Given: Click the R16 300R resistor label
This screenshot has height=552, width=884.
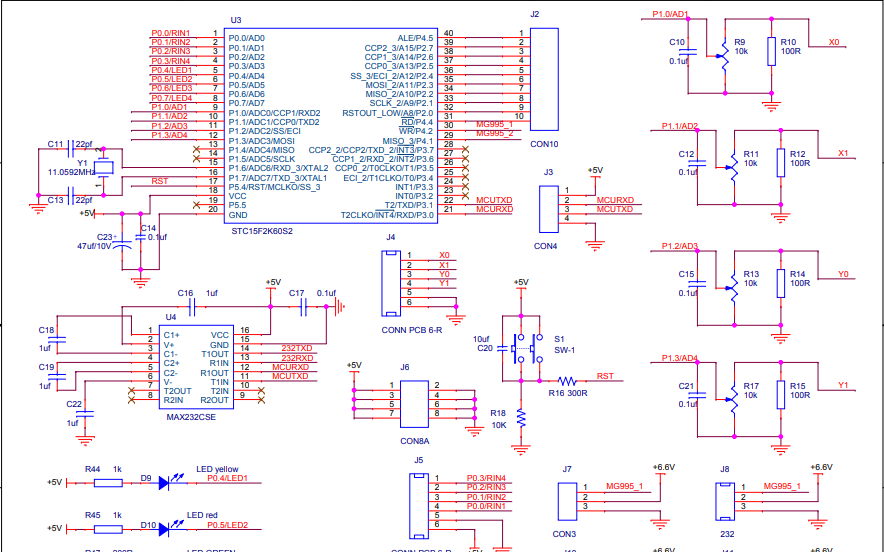Looking at the screenshot, I should click(x=568, y=393).
